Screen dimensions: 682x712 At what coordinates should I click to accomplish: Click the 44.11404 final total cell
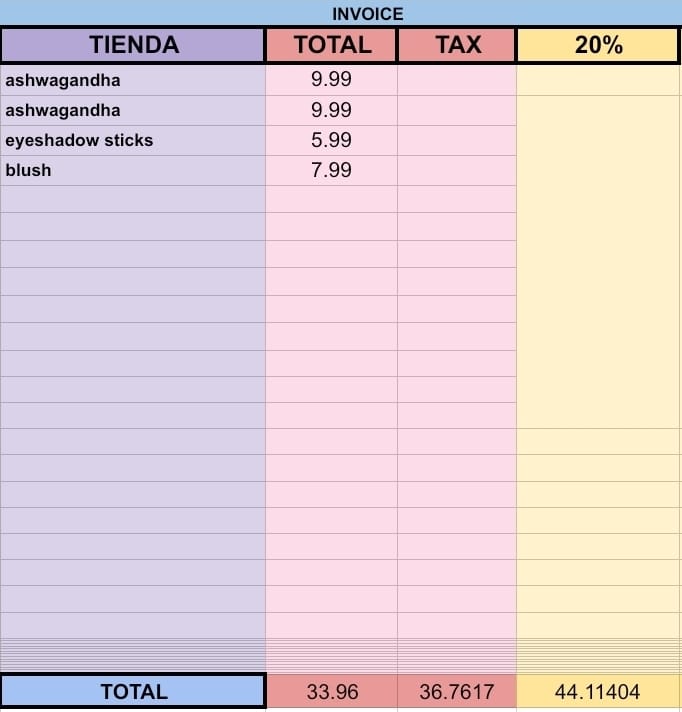point(598,692)
